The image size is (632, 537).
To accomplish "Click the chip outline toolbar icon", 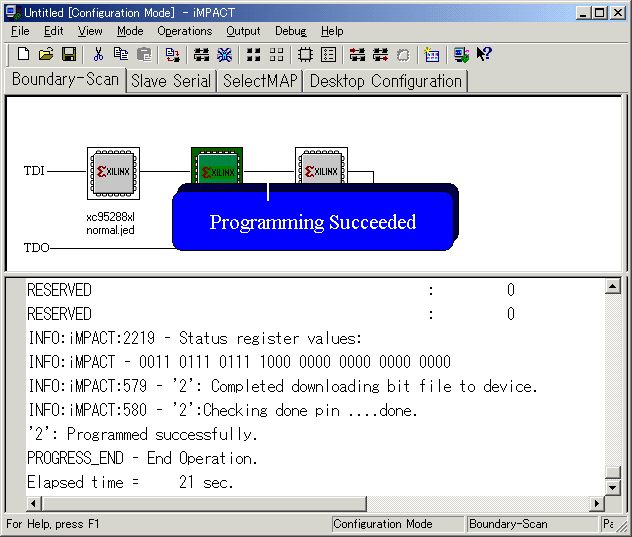I will 305,54.
